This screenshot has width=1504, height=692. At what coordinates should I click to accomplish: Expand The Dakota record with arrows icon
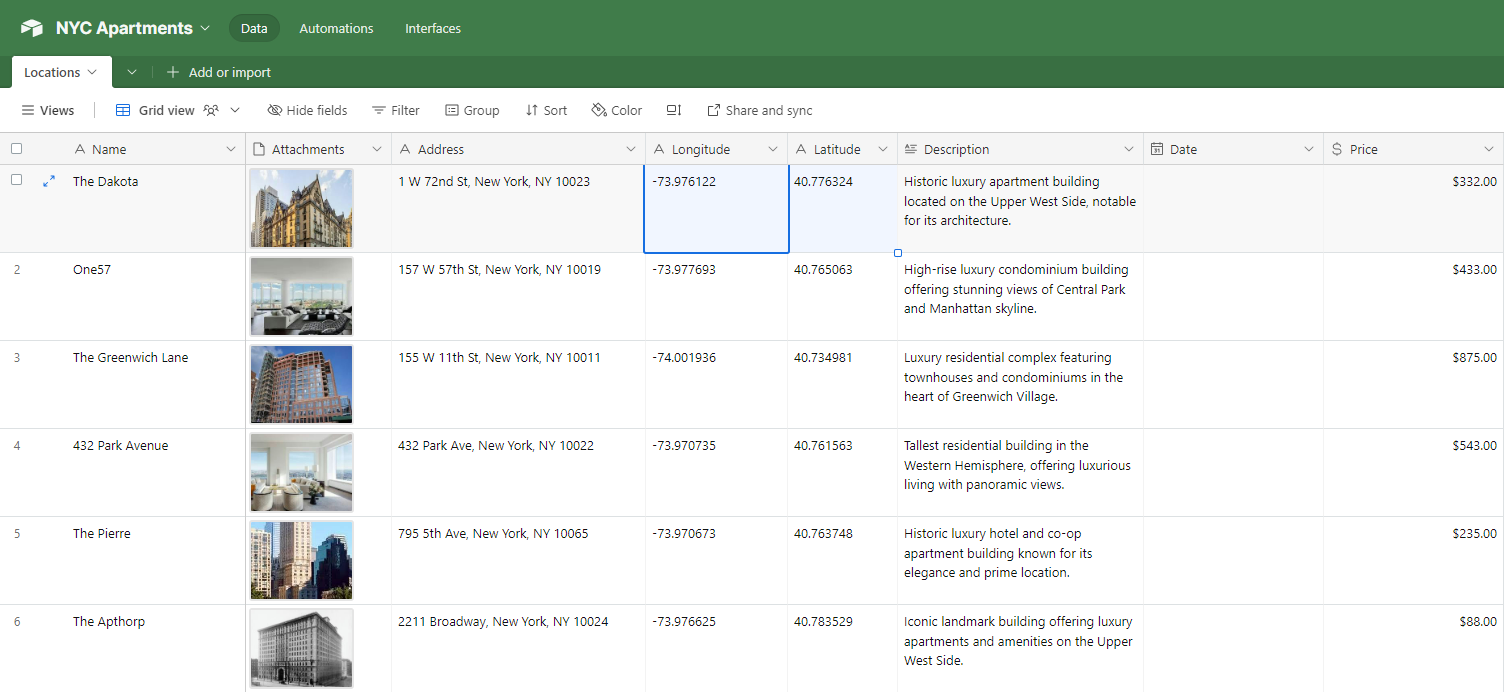(49, 182)
